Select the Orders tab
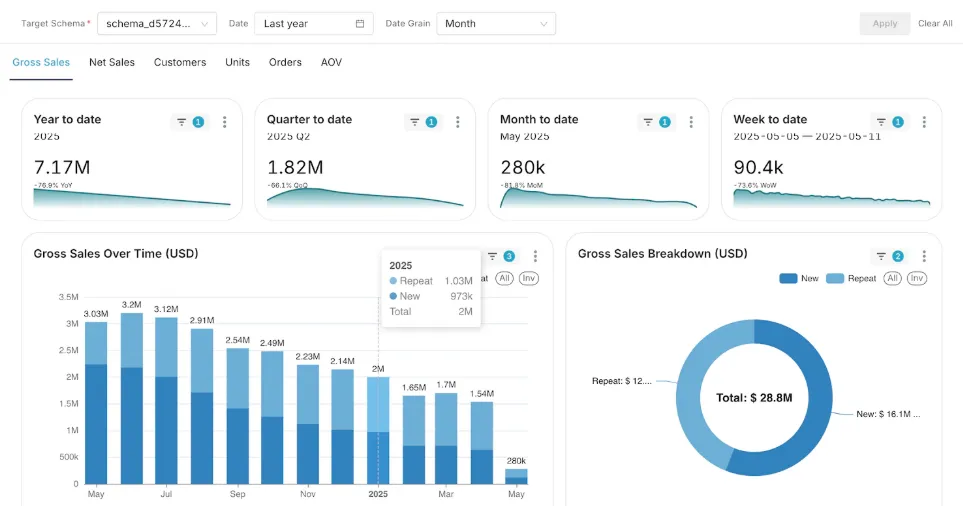 click(x=285, y=62)
